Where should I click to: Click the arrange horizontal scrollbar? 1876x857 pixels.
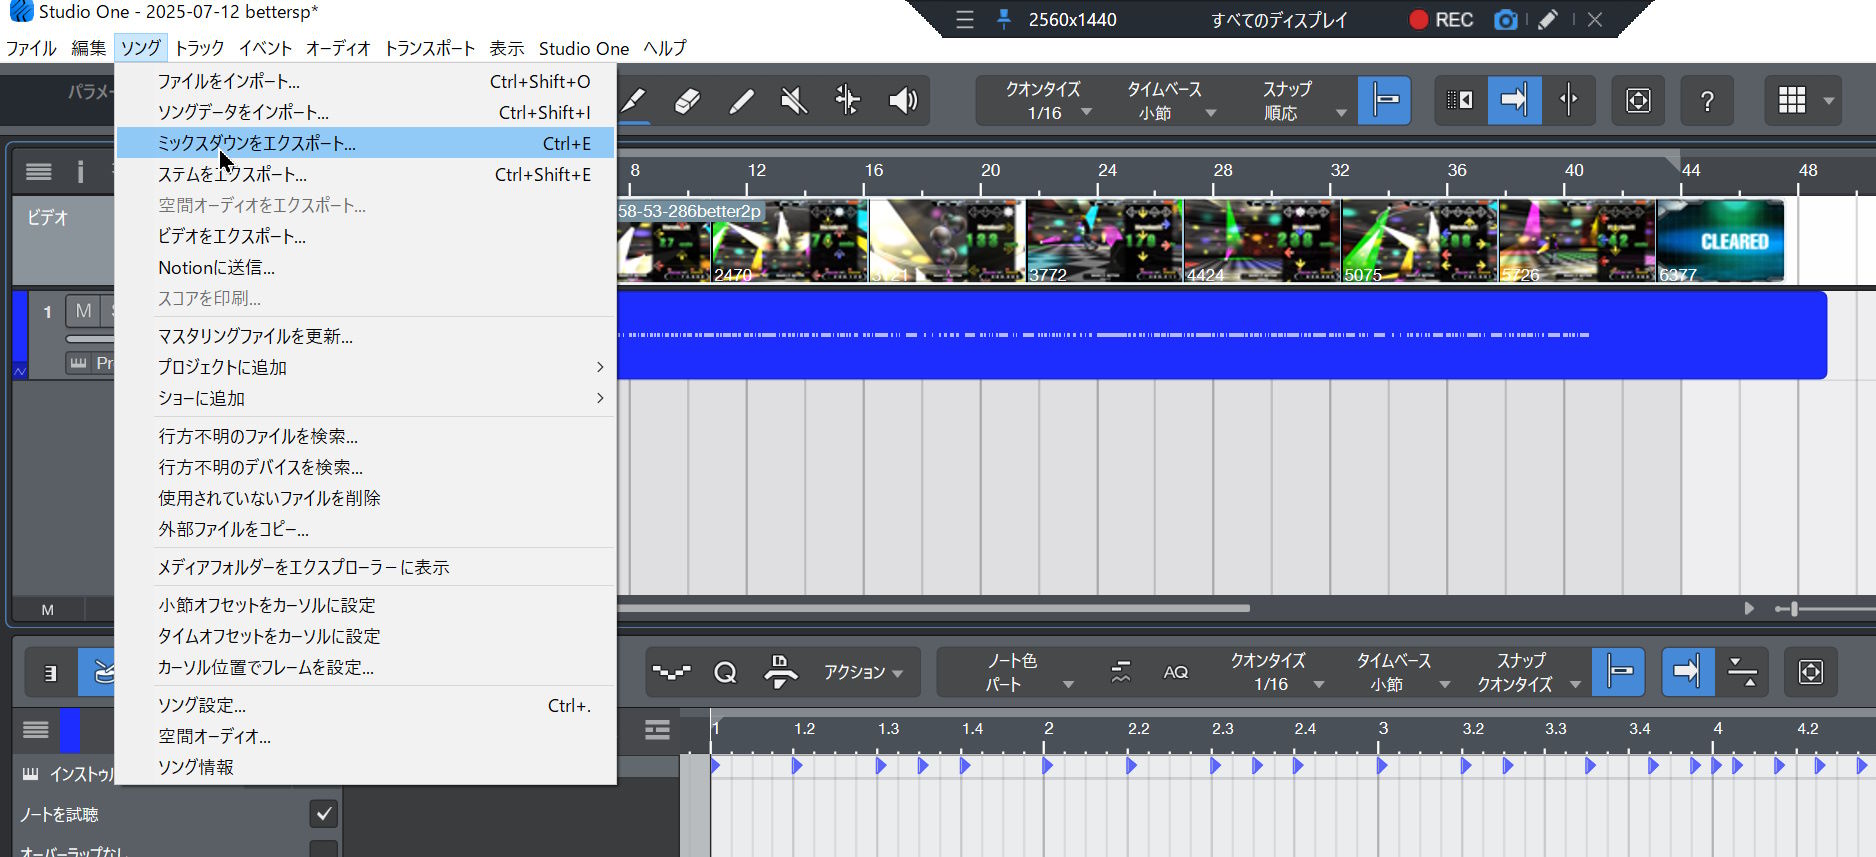coord(934,608)
